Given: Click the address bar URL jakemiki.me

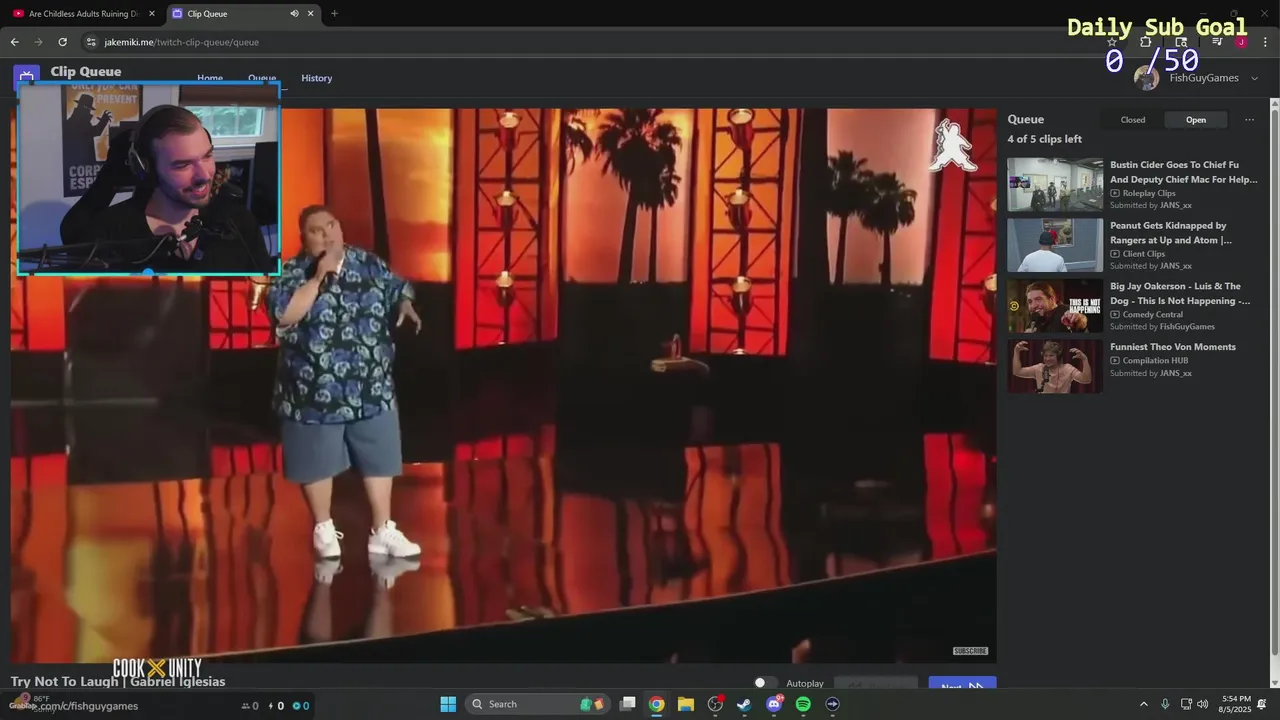Looking at the screenshot, I should coord(181,42).
